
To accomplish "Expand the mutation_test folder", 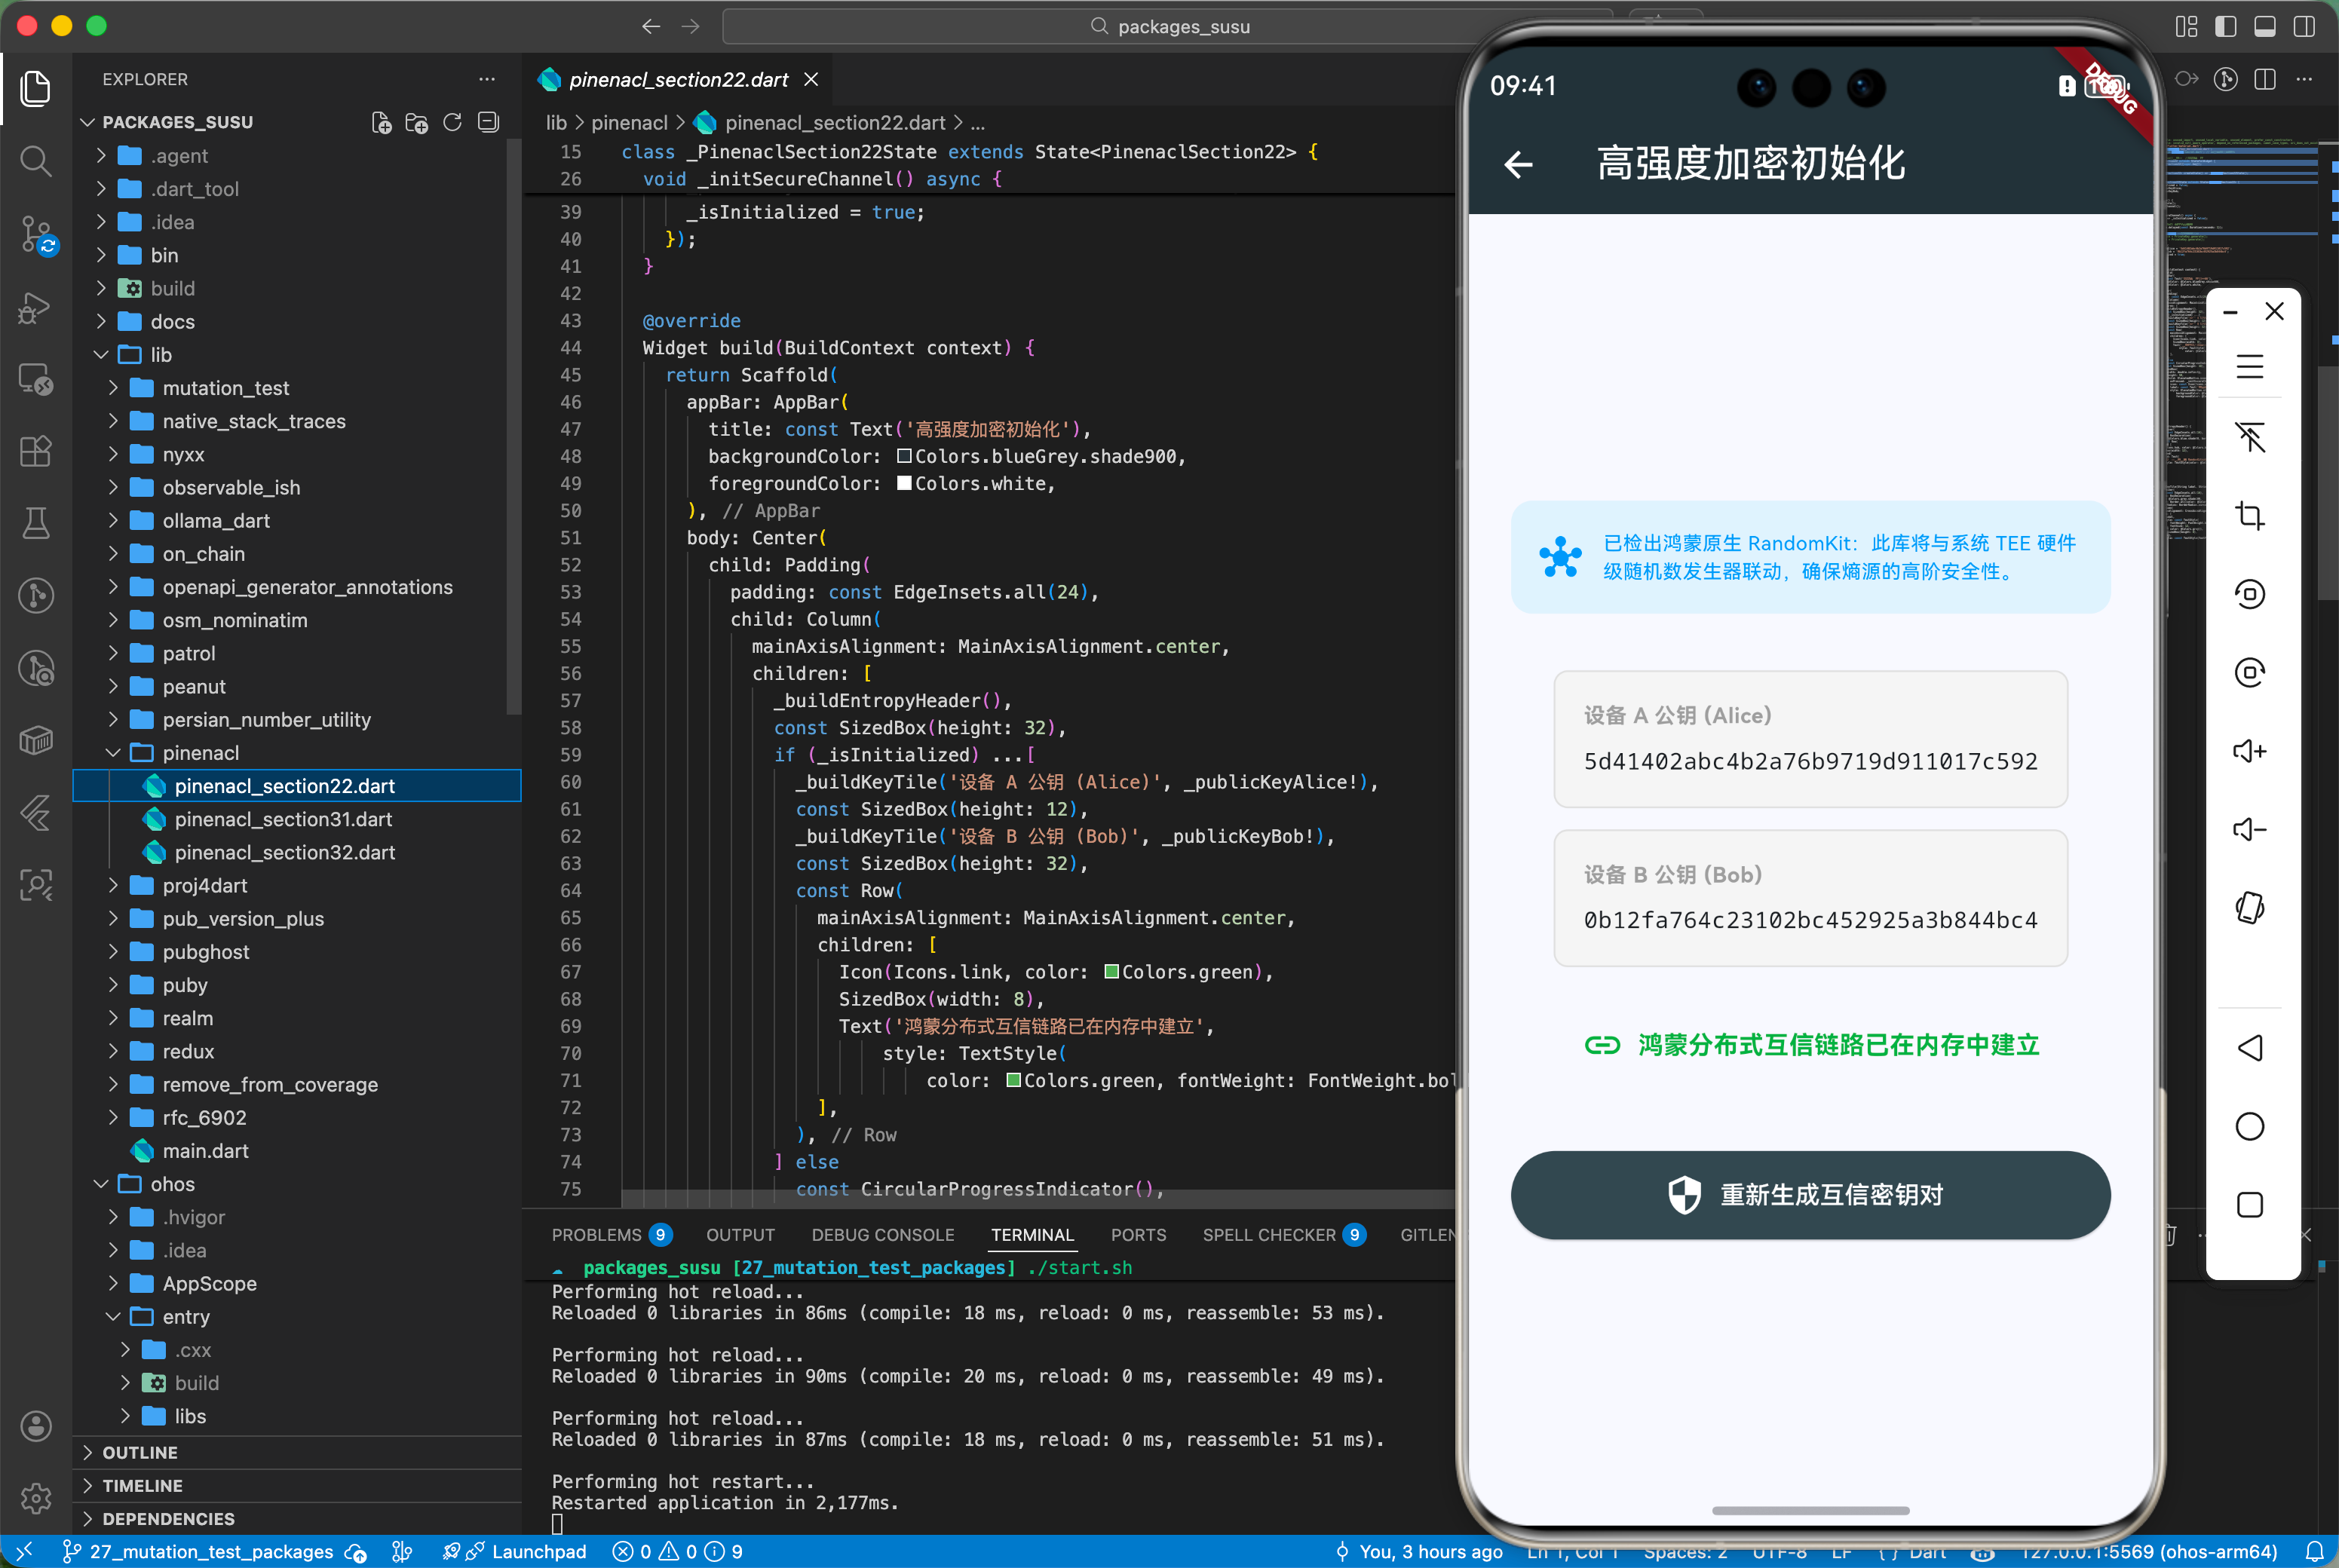I will coord(226,388).
